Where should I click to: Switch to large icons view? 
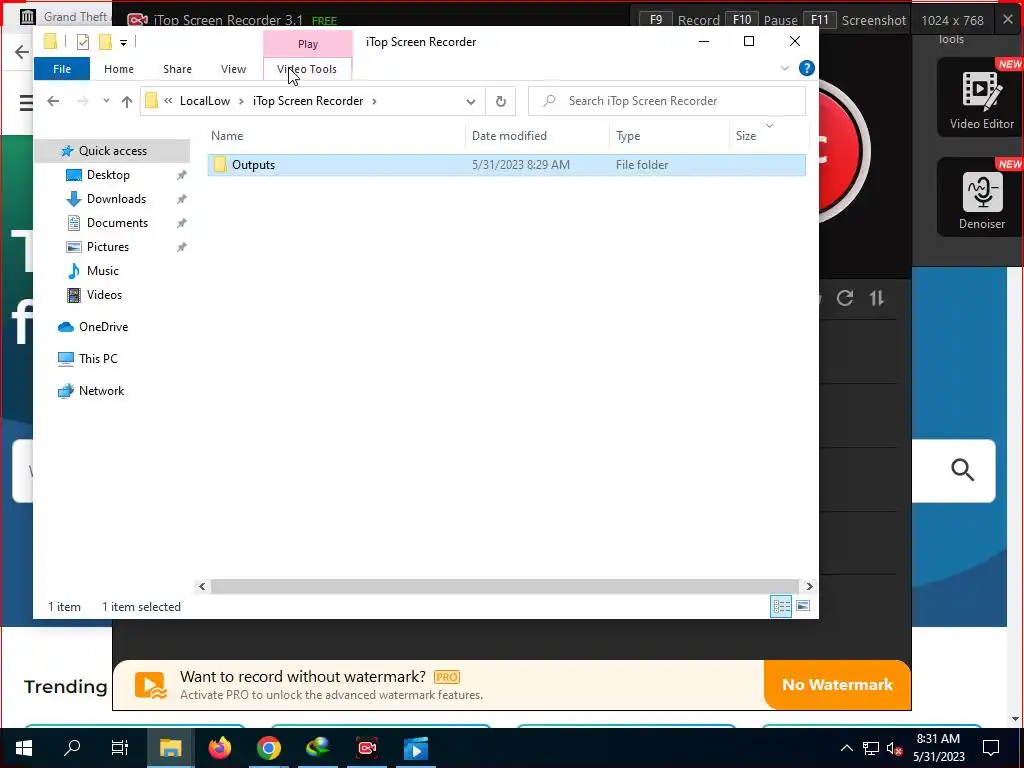pyautogui.click(x=803, y=606)
